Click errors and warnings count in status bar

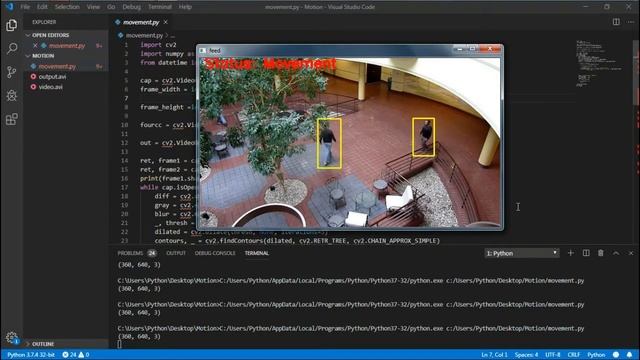click(76, 355)
